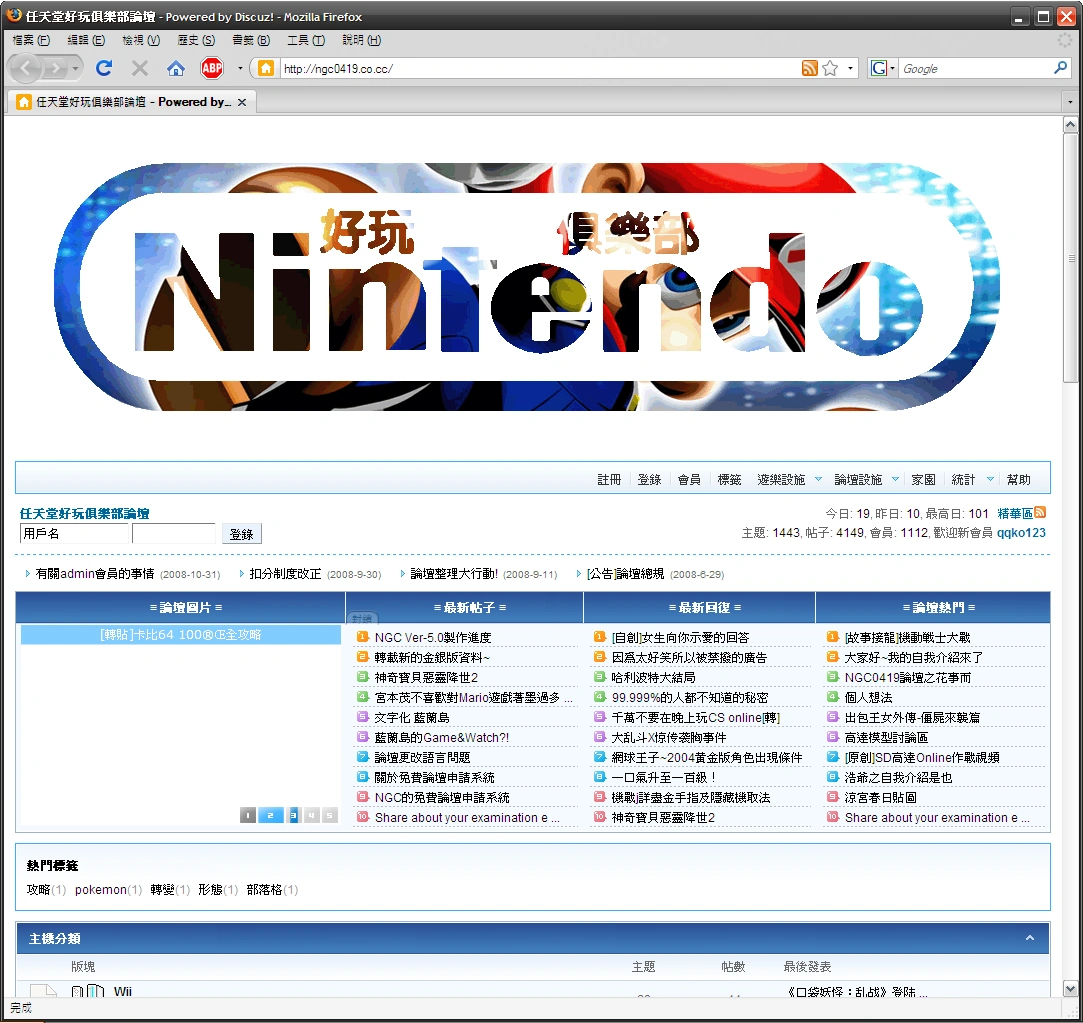1083x1023 pixels.
Task: Open the 精華區 link
Action: coord(1015,513)
